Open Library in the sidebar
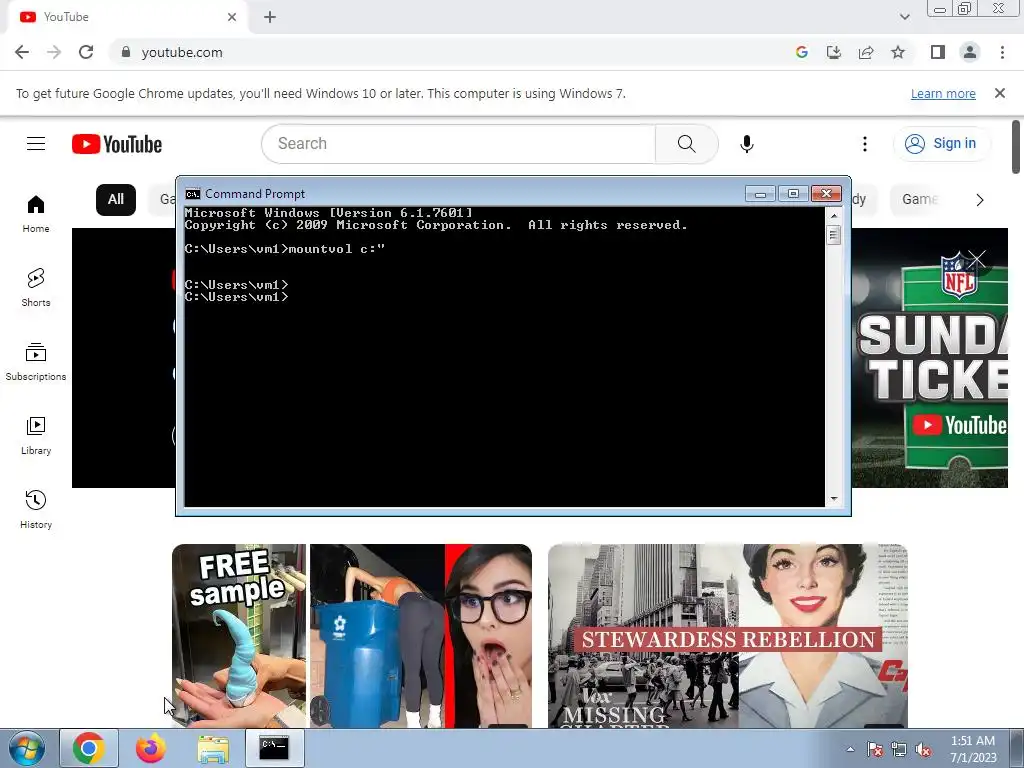 [x=36, y=436]
